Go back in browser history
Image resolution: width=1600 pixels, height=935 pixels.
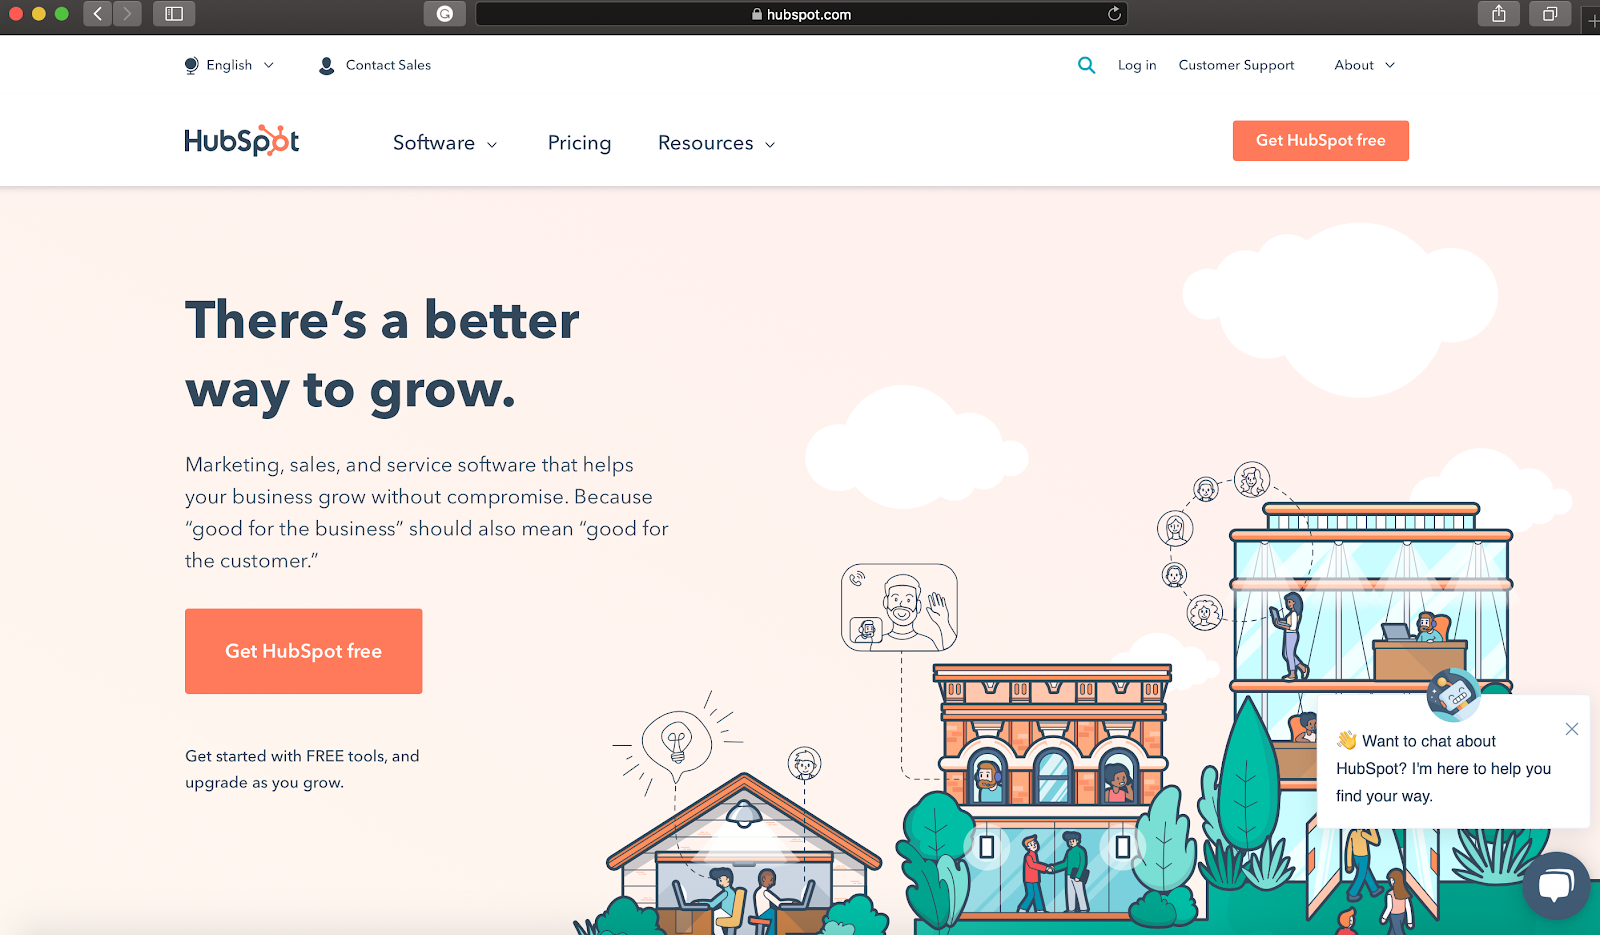(x=97, y=14)
